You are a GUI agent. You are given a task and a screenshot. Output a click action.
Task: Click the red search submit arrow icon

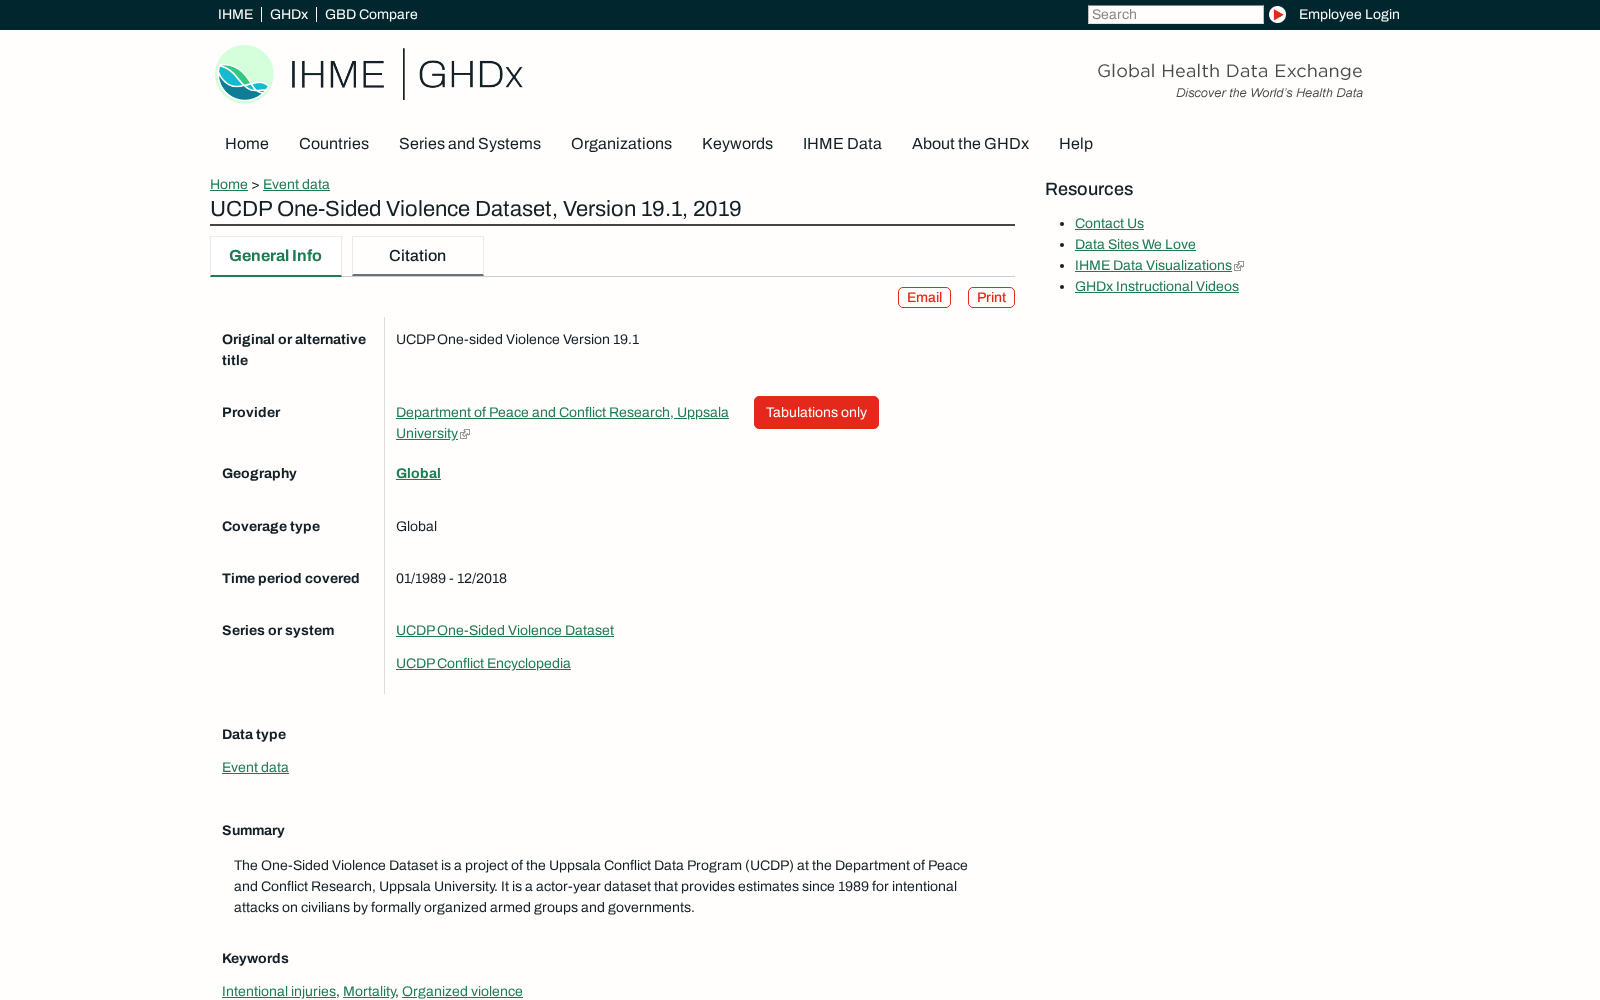coord(1277,14)
